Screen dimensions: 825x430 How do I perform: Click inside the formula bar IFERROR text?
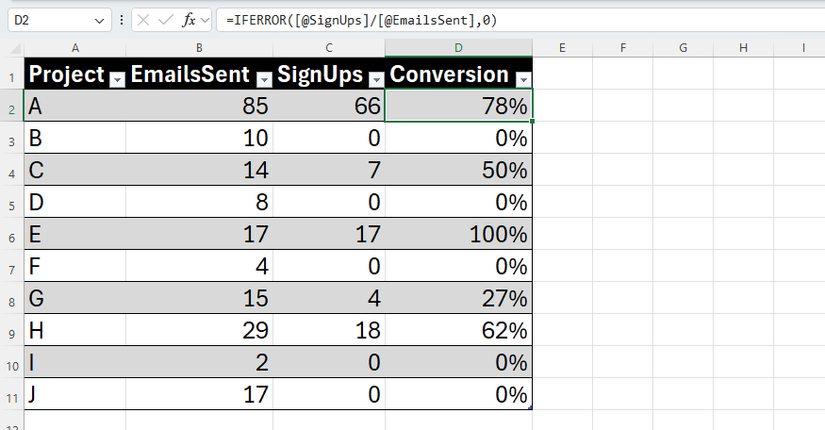pyautogui.click(x=361, y=21)
